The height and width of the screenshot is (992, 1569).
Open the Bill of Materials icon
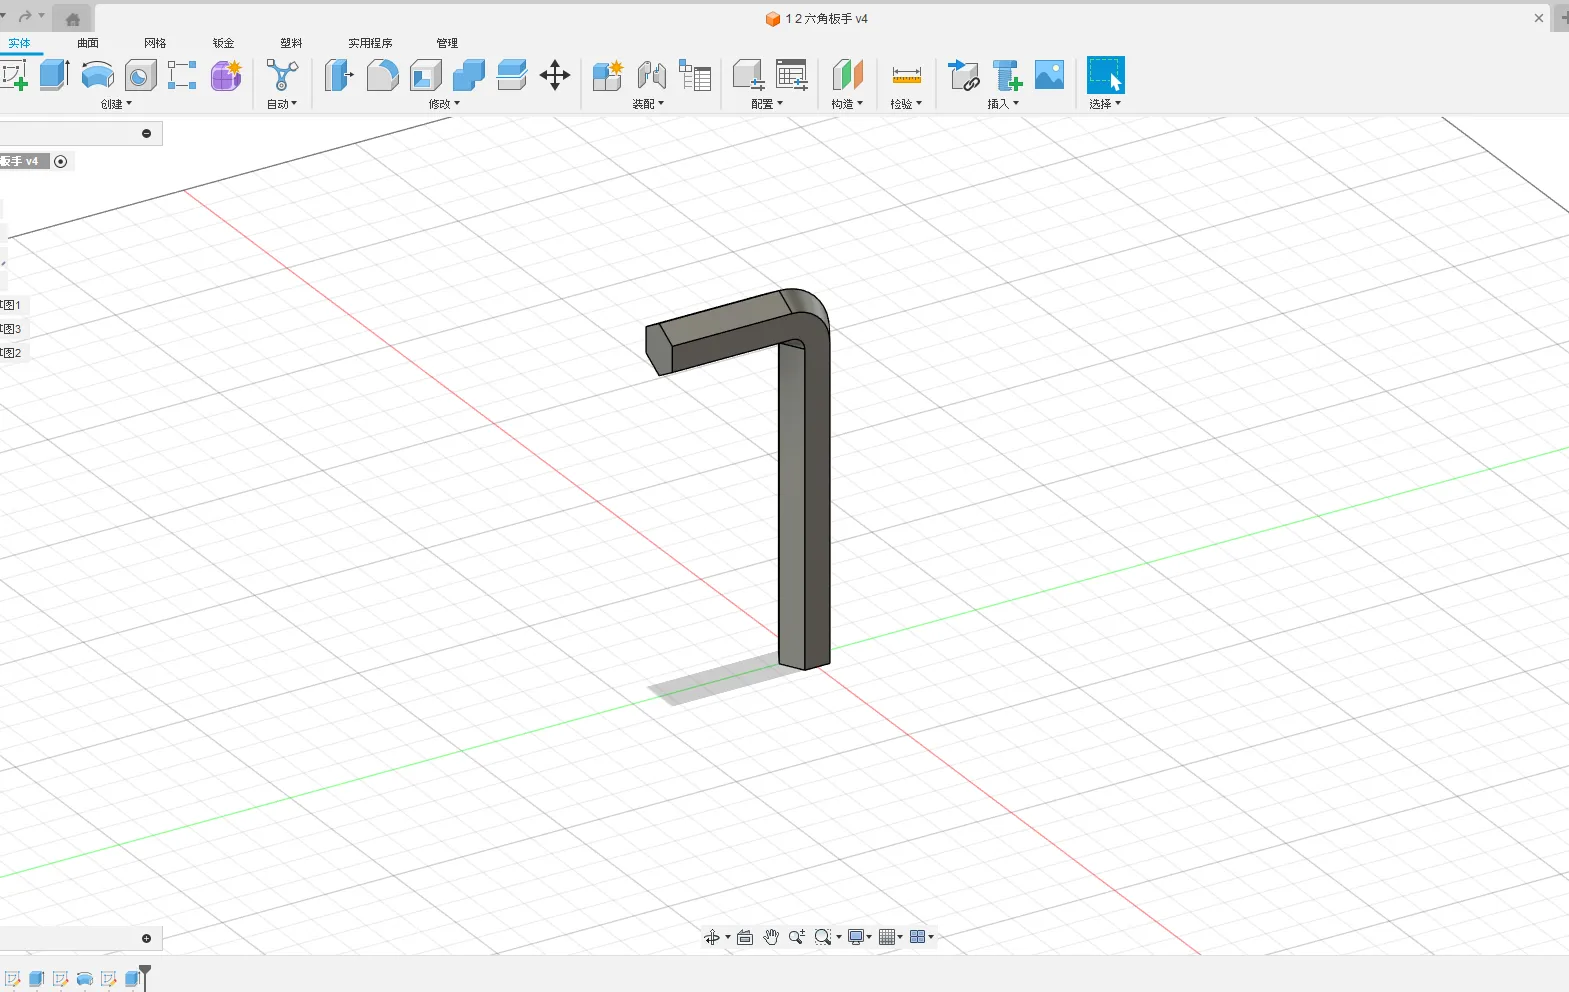click(x=695, y=75)
